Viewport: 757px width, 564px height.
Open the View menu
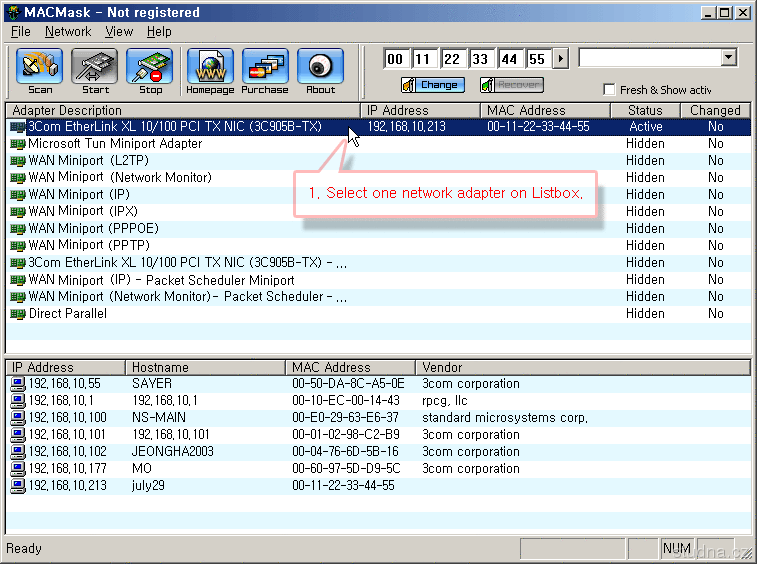pos(119,32)
